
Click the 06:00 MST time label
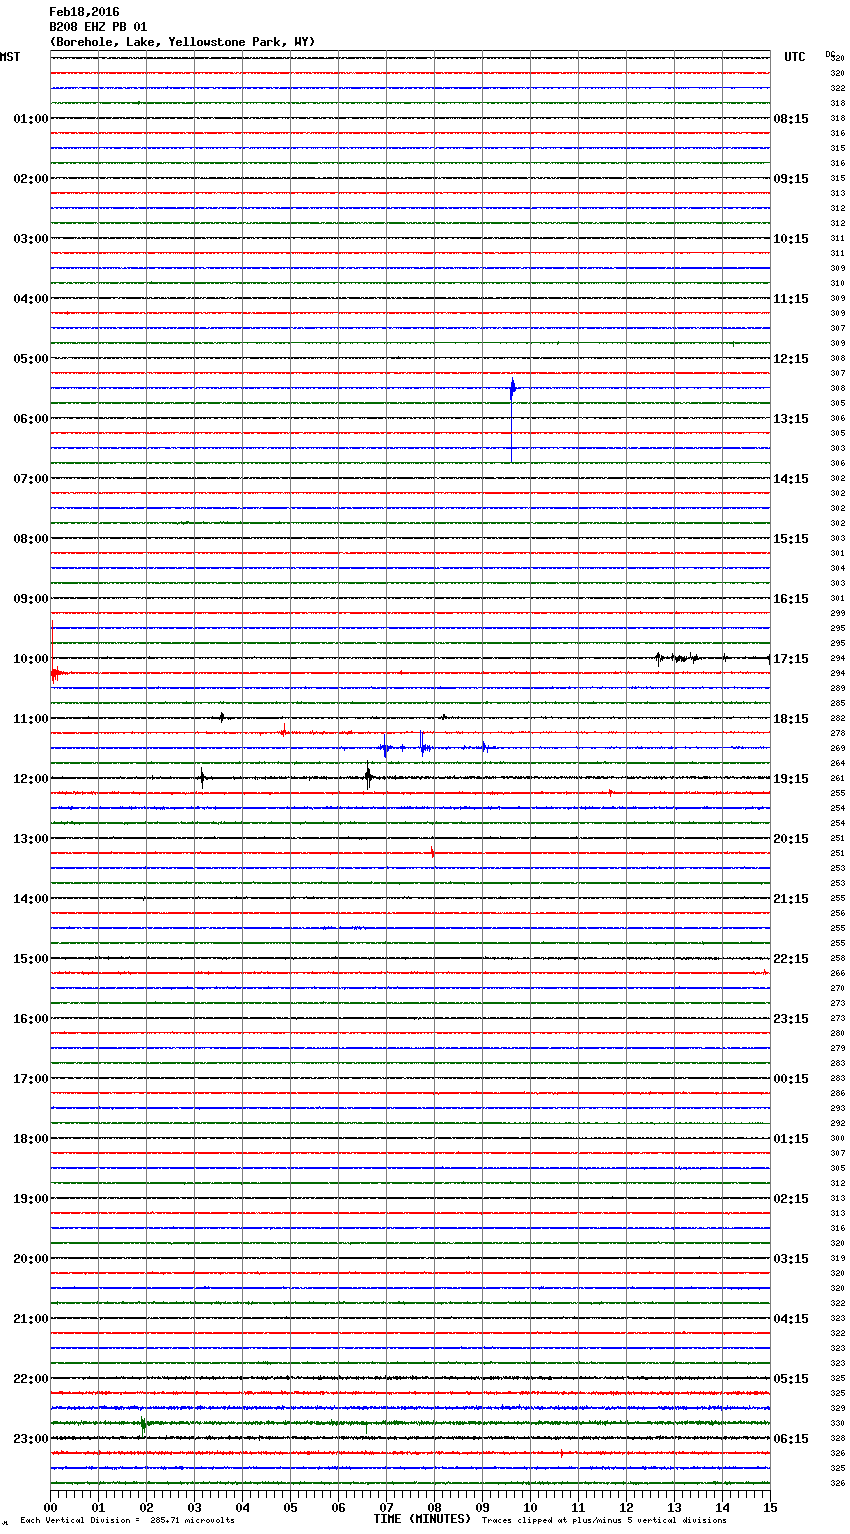[x=31, y=419]
